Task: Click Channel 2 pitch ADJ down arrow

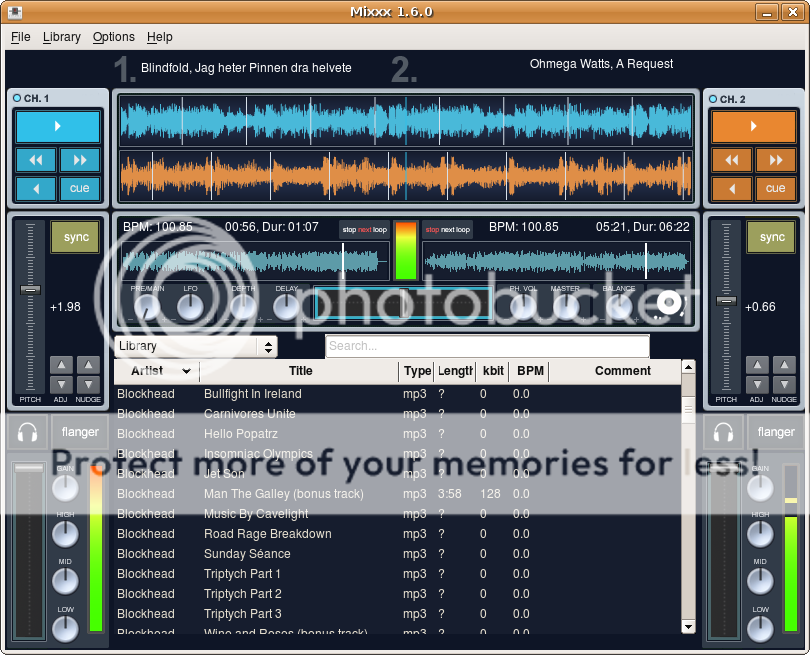Action: click(x=757, y=384)
